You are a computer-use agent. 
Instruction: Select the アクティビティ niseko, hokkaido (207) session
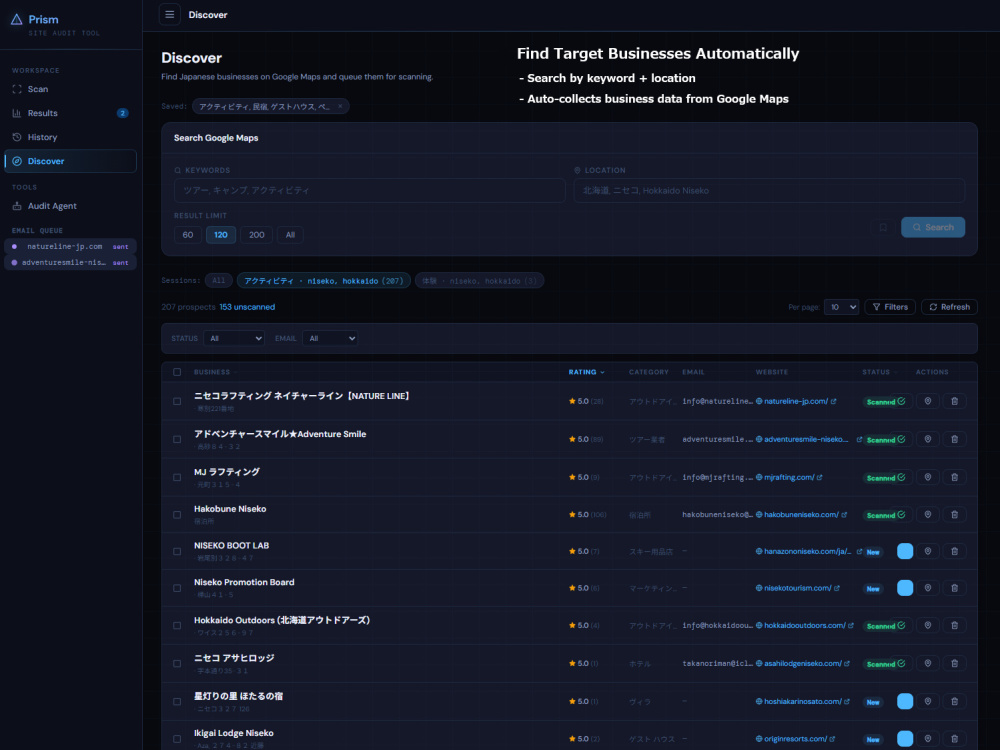323,281
